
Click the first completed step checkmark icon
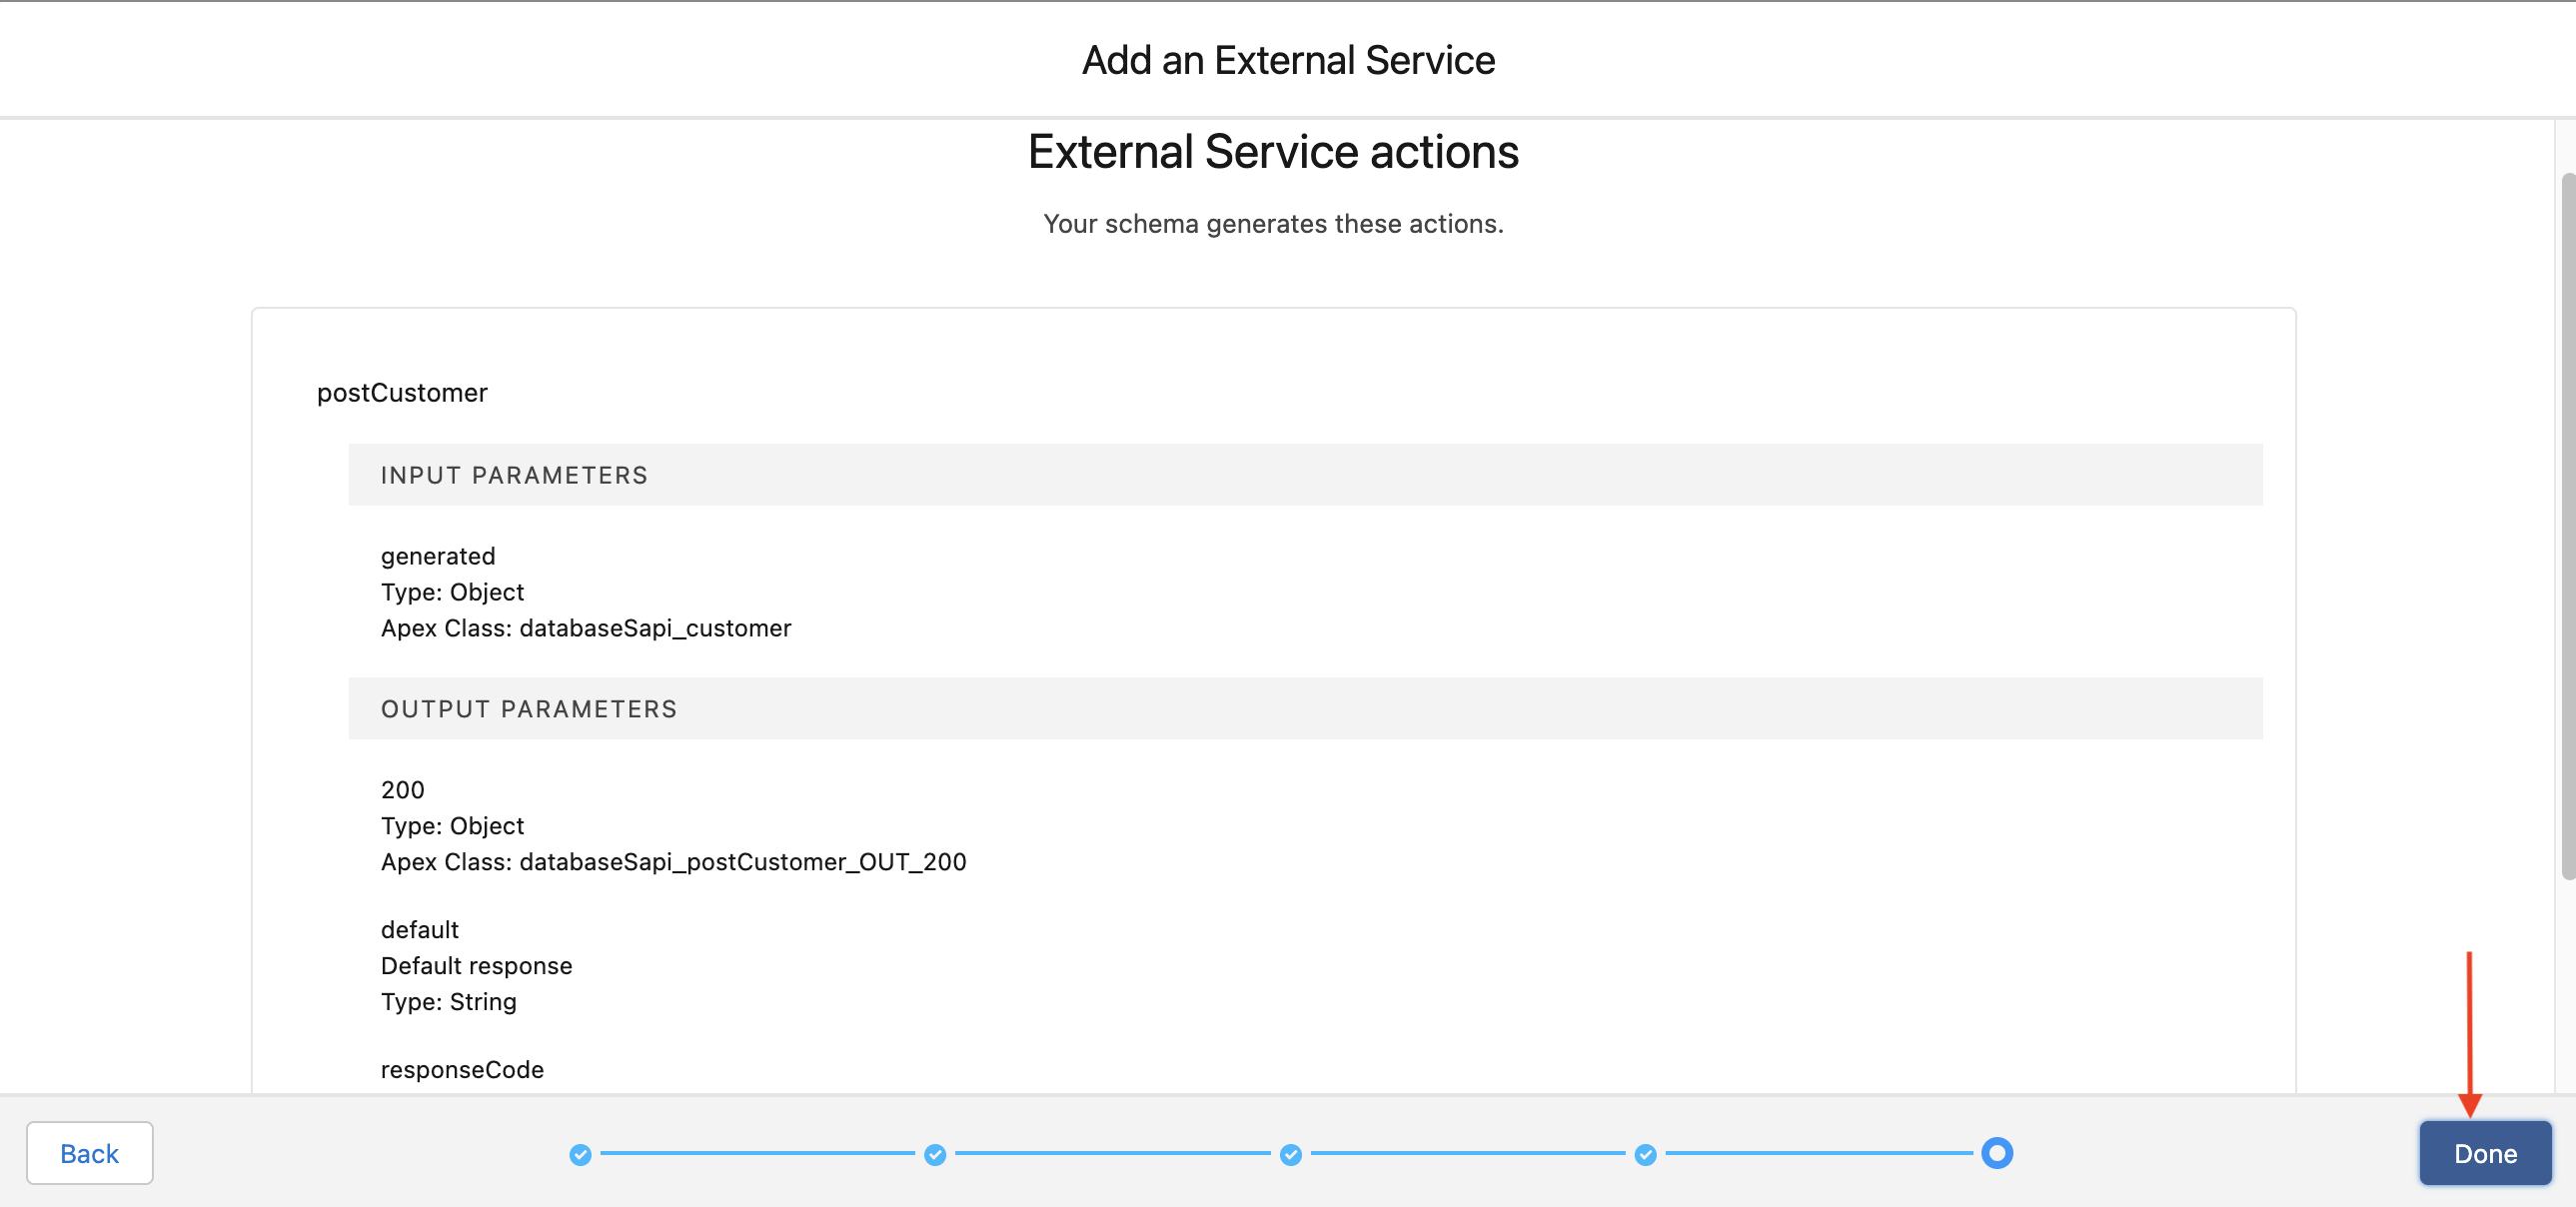[x=581, y=1155]
